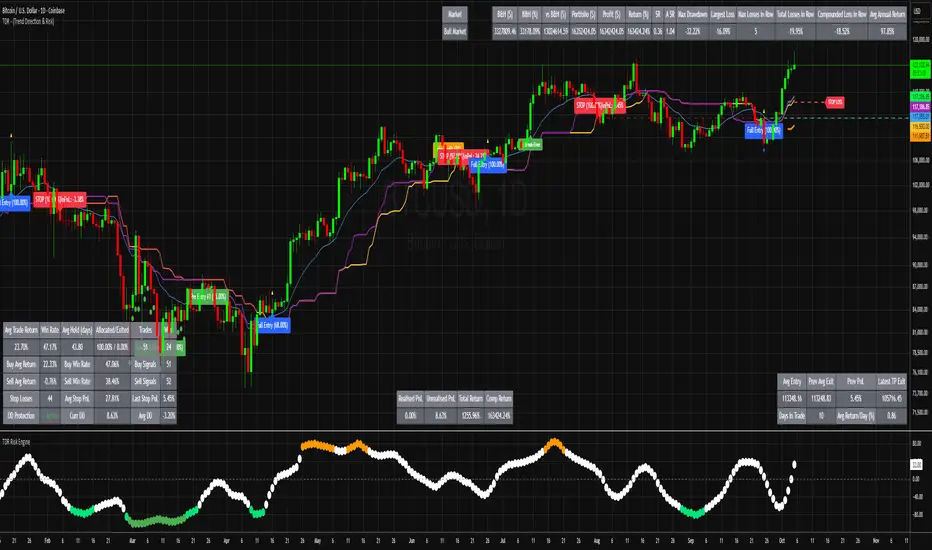Click the 'Sell Avg Return' label cell
The width and height of the screenshot is (932, 550).
pyautogui.click(x=21, y=382)
